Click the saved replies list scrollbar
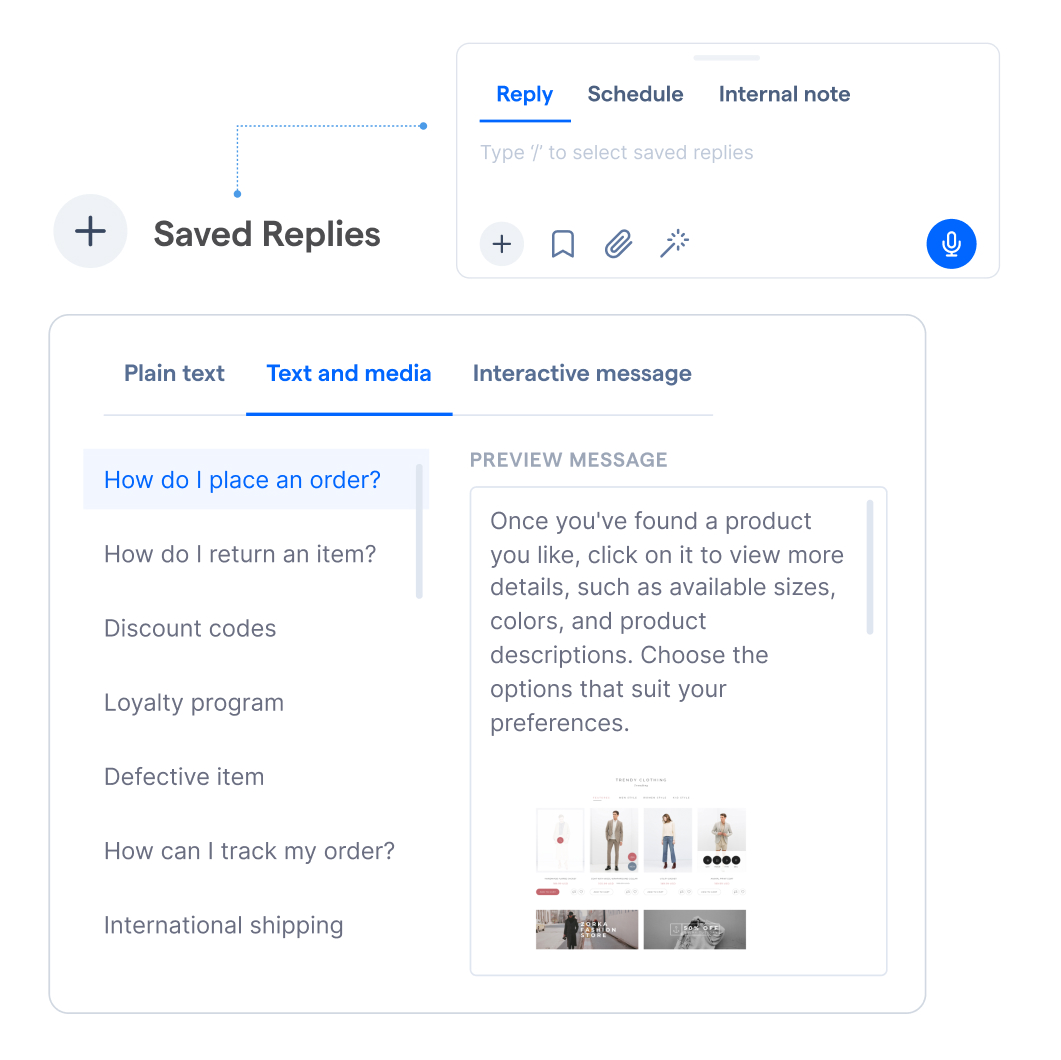This screenshot has height=1060, width=1061. (420, 532)
